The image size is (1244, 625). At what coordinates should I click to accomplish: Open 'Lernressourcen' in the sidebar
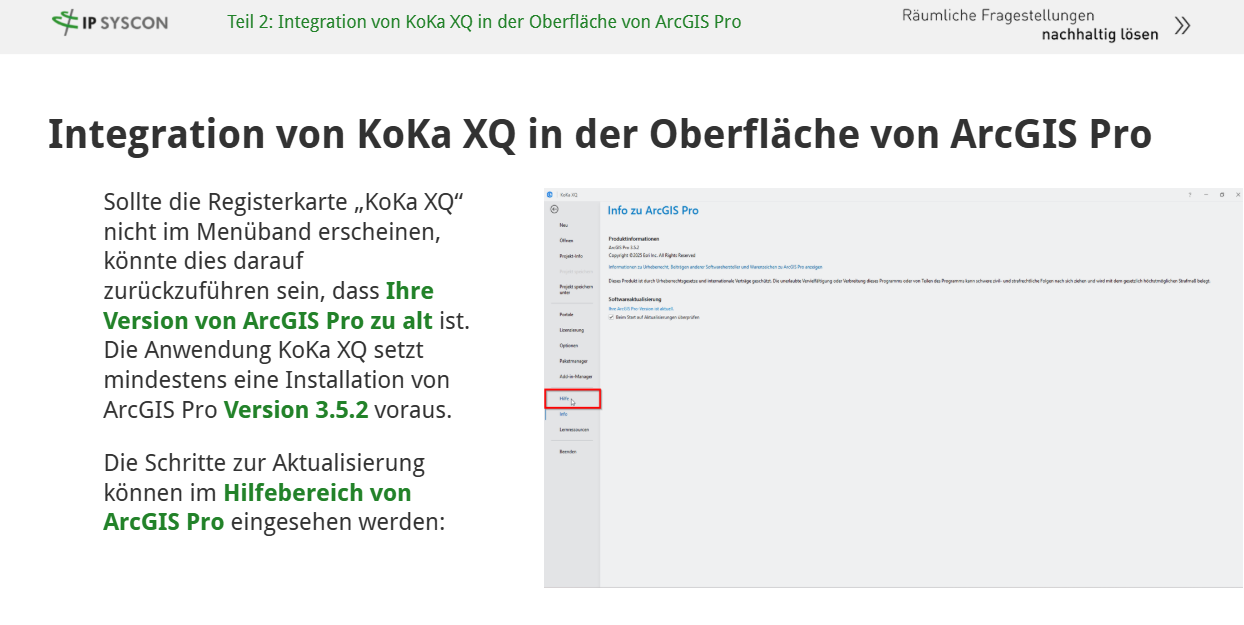click(x=572, y=429)
